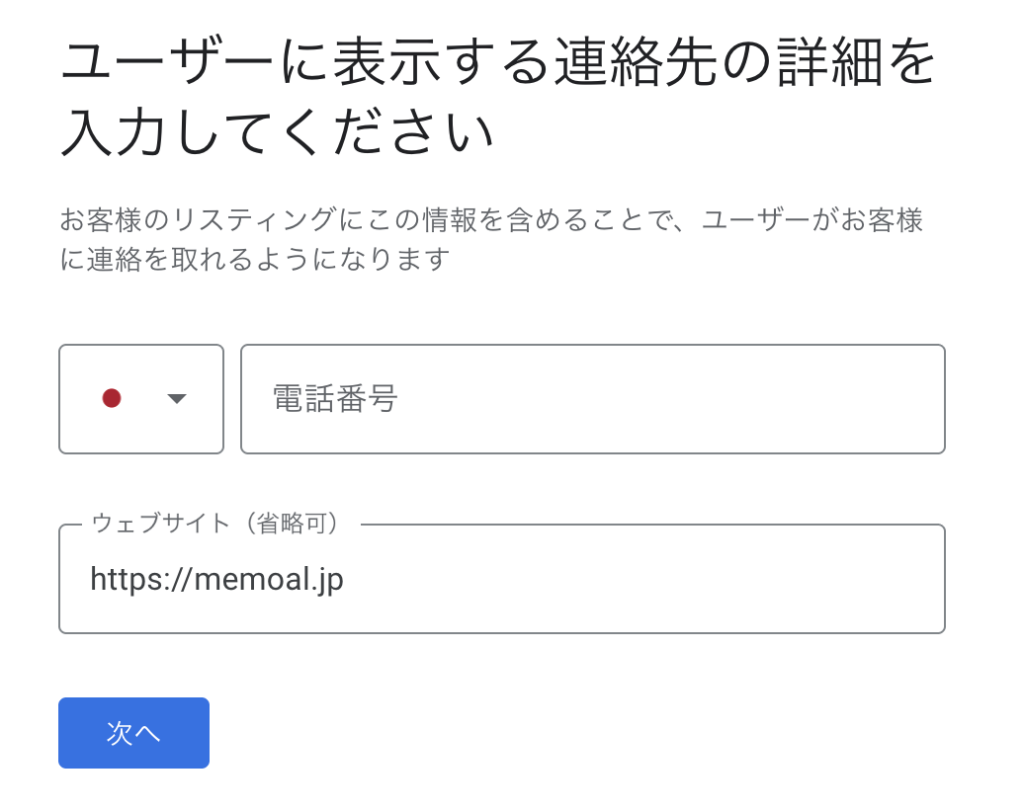The height and width of the screenshot is (812, 1024).
Task: Open the country code dropdown arrow
Action: [x=177, y=398]
